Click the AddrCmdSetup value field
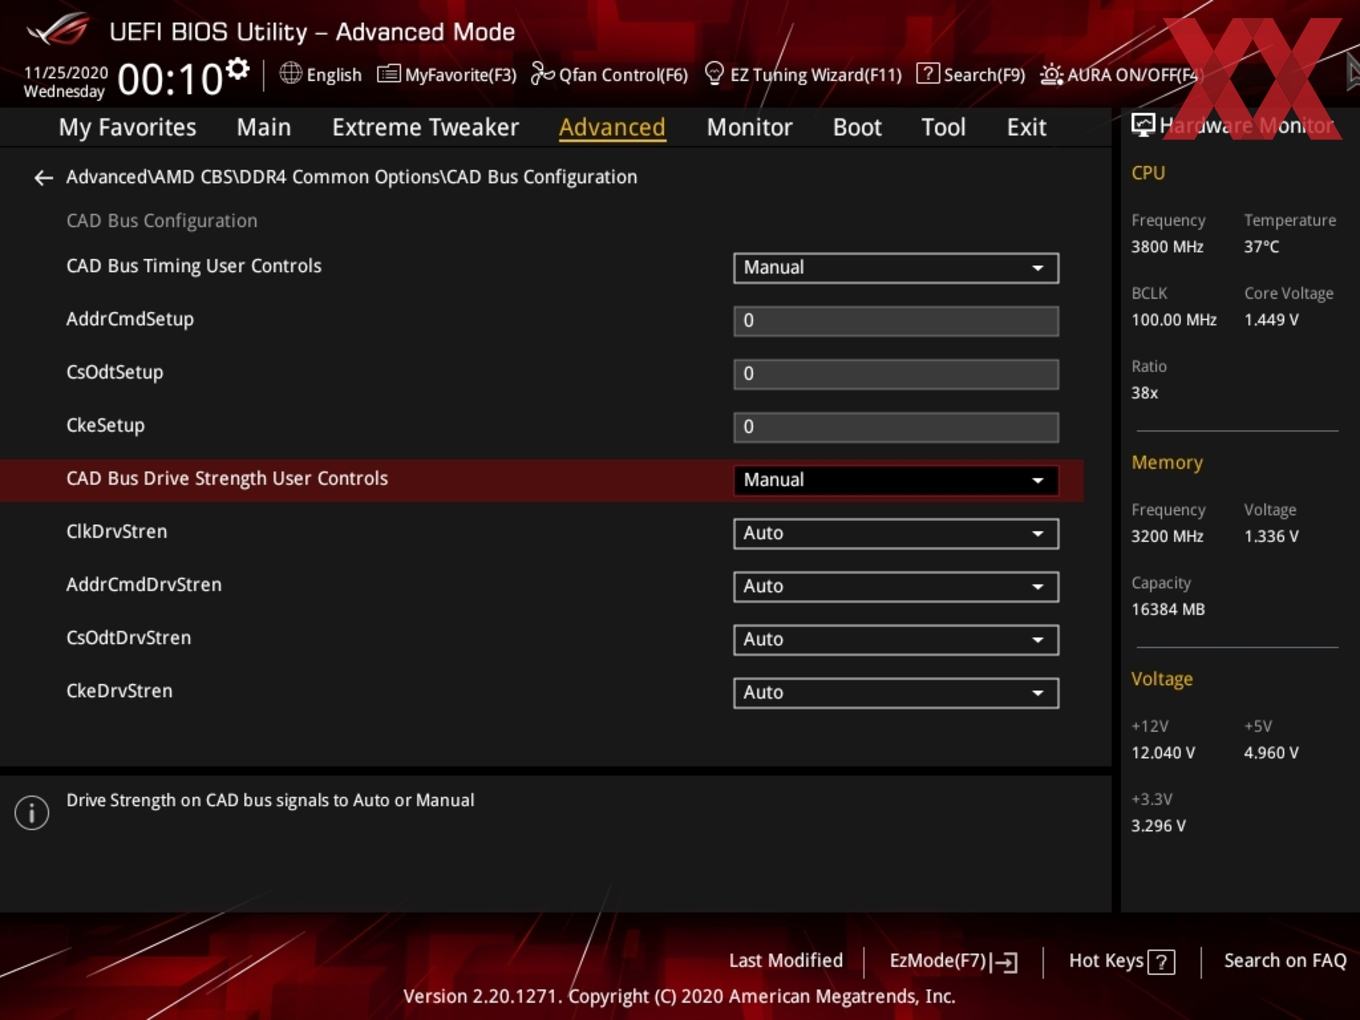The width and height of the screenshot is (1360, 1020). 896,321
